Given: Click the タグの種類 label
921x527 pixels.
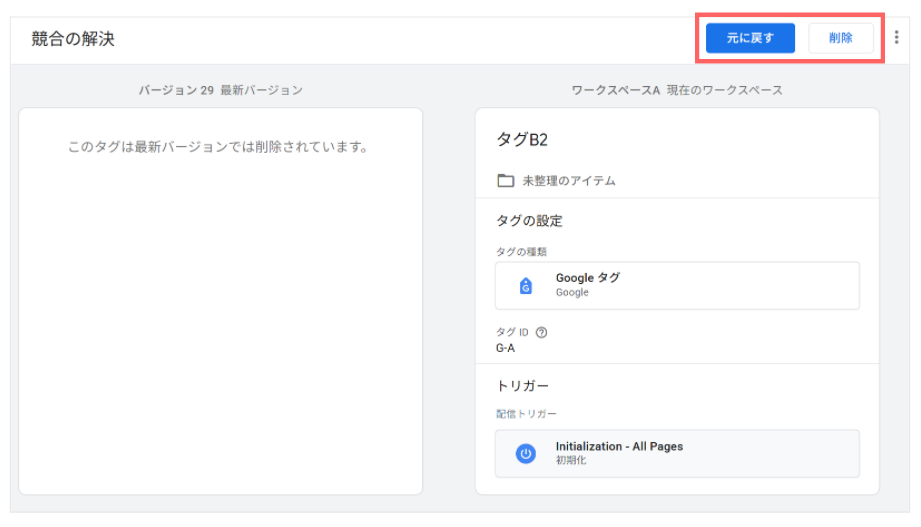Looking at the screenshot, I should click(521, 251).
